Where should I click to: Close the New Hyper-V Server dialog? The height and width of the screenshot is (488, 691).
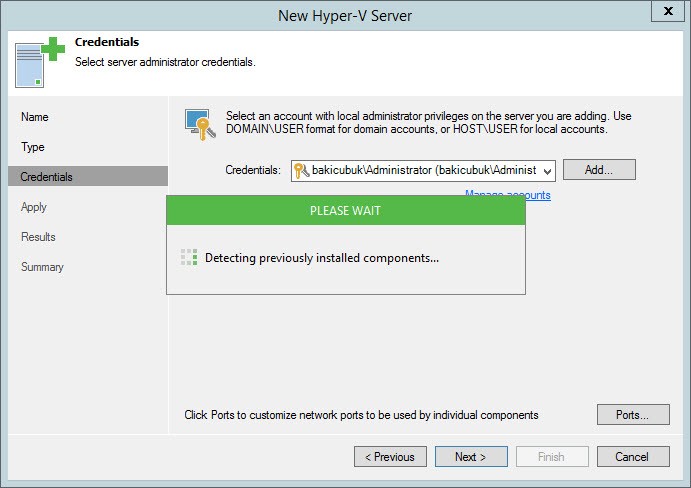point(668,11)
